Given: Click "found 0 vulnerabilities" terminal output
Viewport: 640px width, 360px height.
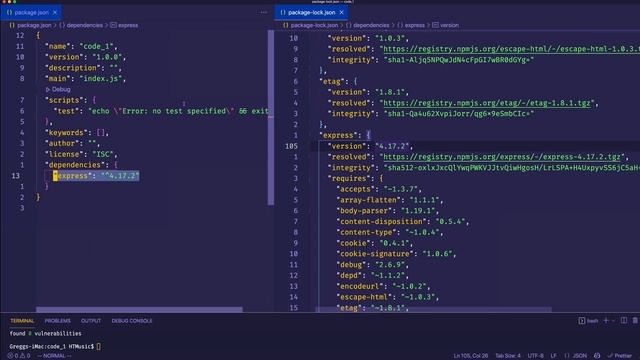Looking at the screenshot, I should click(45, 333).
